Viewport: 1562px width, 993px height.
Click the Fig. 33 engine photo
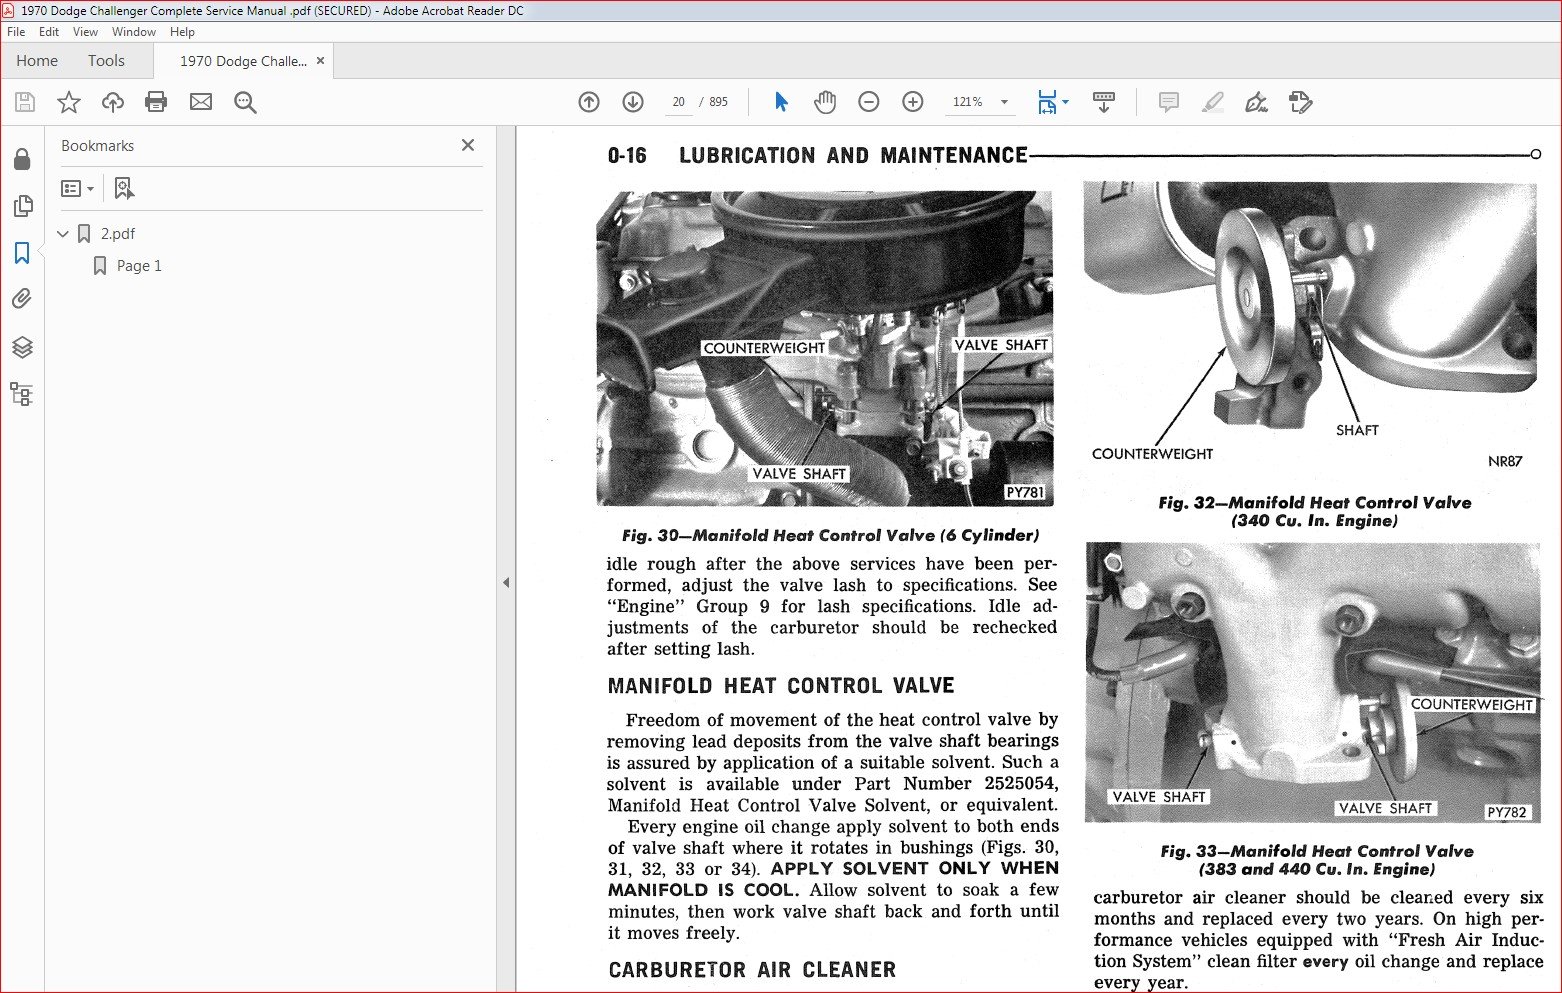tap(1313, 683)
